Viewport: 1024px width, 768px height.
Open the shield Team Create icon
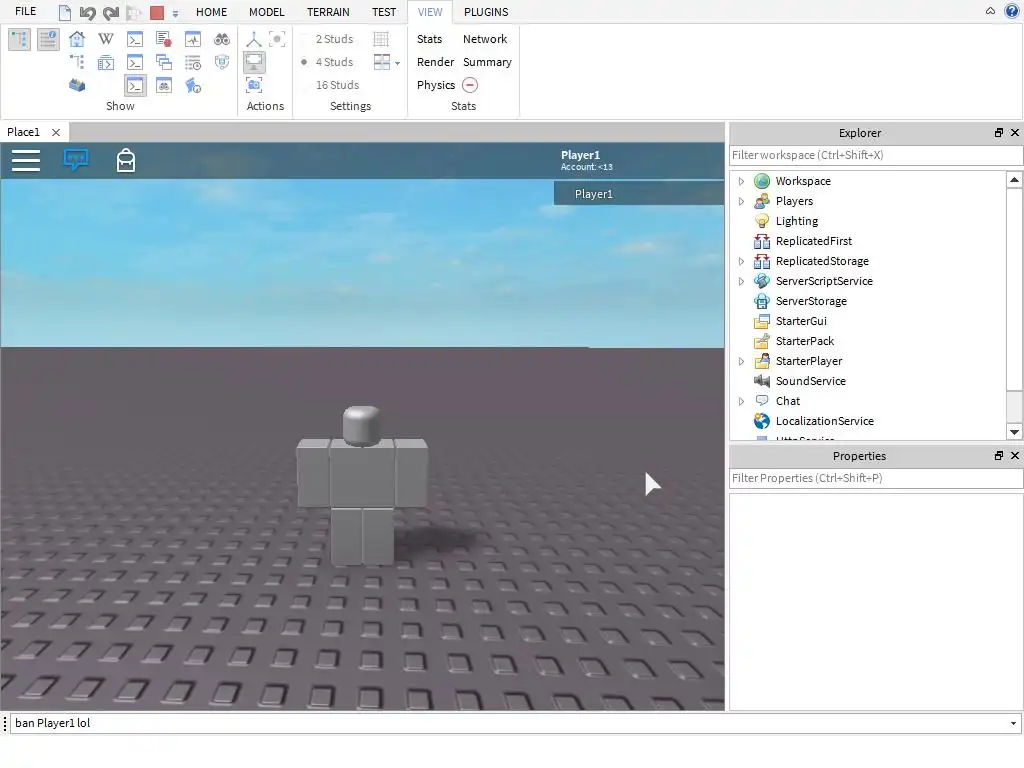click(x=221, y=63)
